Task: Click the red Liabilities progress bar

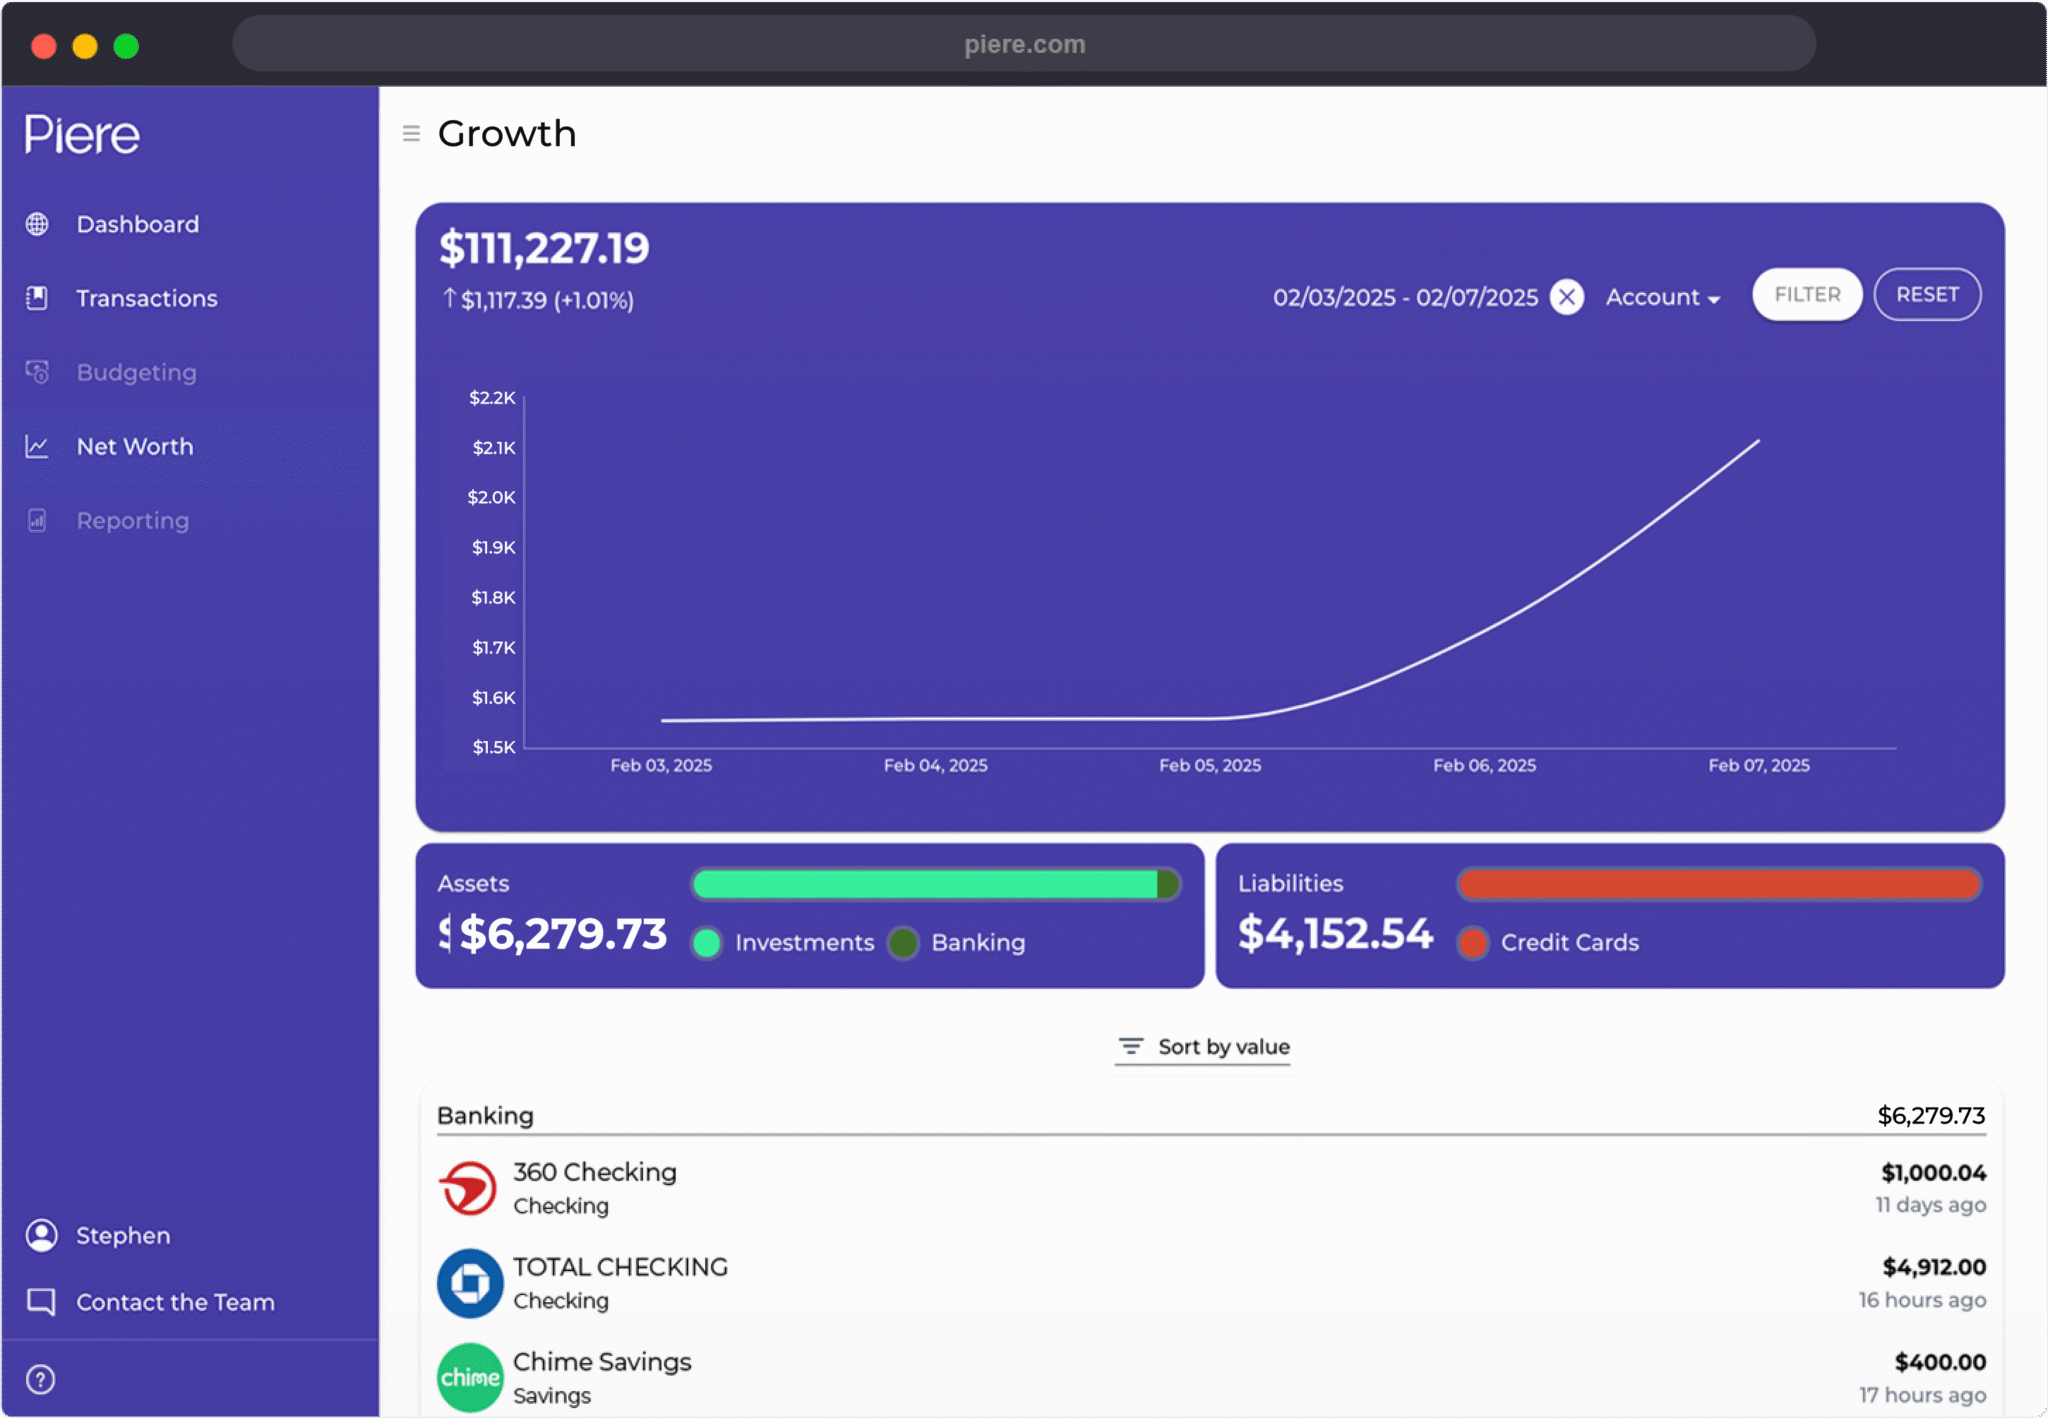Action: pyautogui.click(x=1718, y=884)
